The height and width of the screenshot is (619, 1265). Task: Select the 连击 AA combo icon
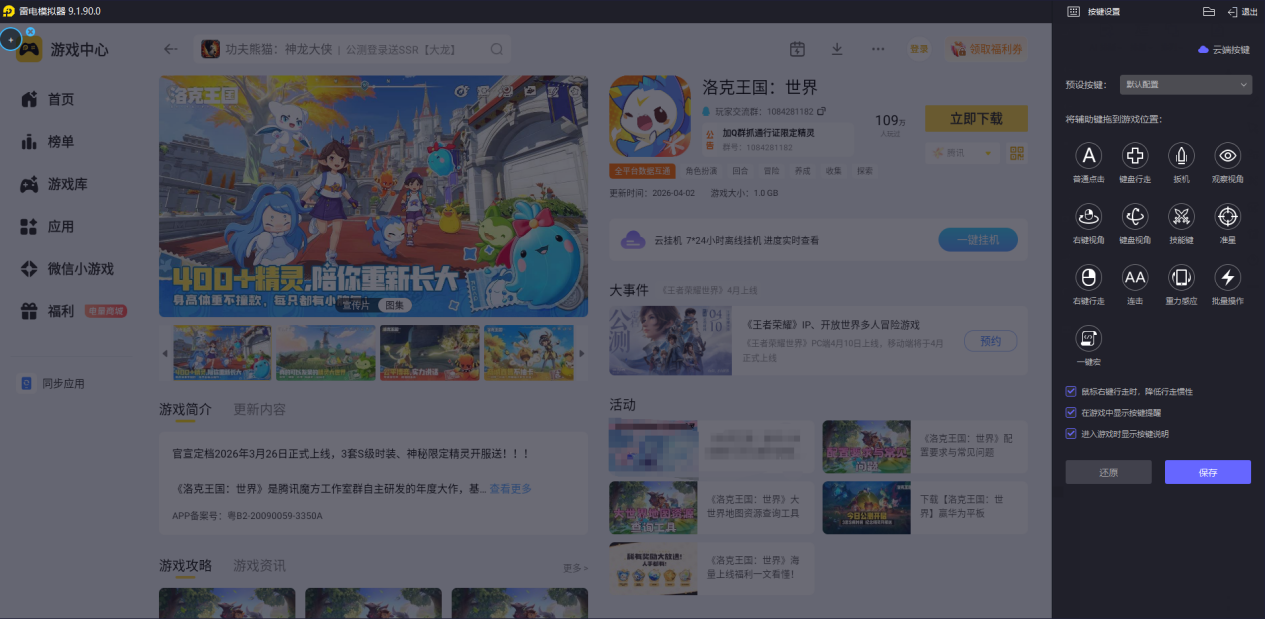[1135, 277]
